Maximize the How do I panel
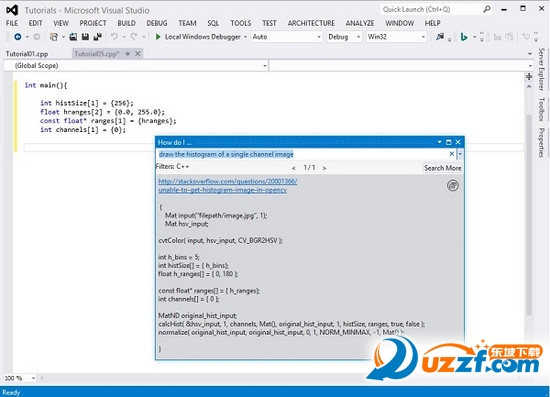The image size is (550, 397). point(449,142)
